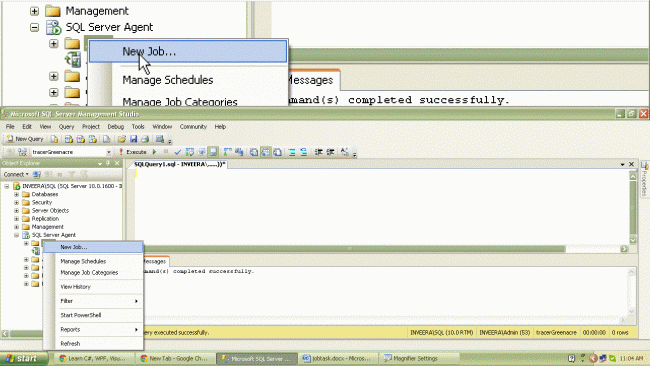
Task: Expand the Security folder node
Action: [x=17, y=203]
